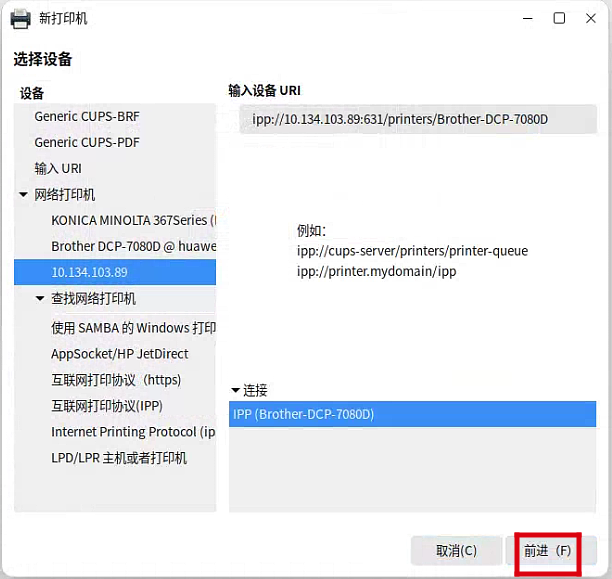Select IPP (Brother-DCP-7080D) connection

pyautogui.click(x=412, y=414)
